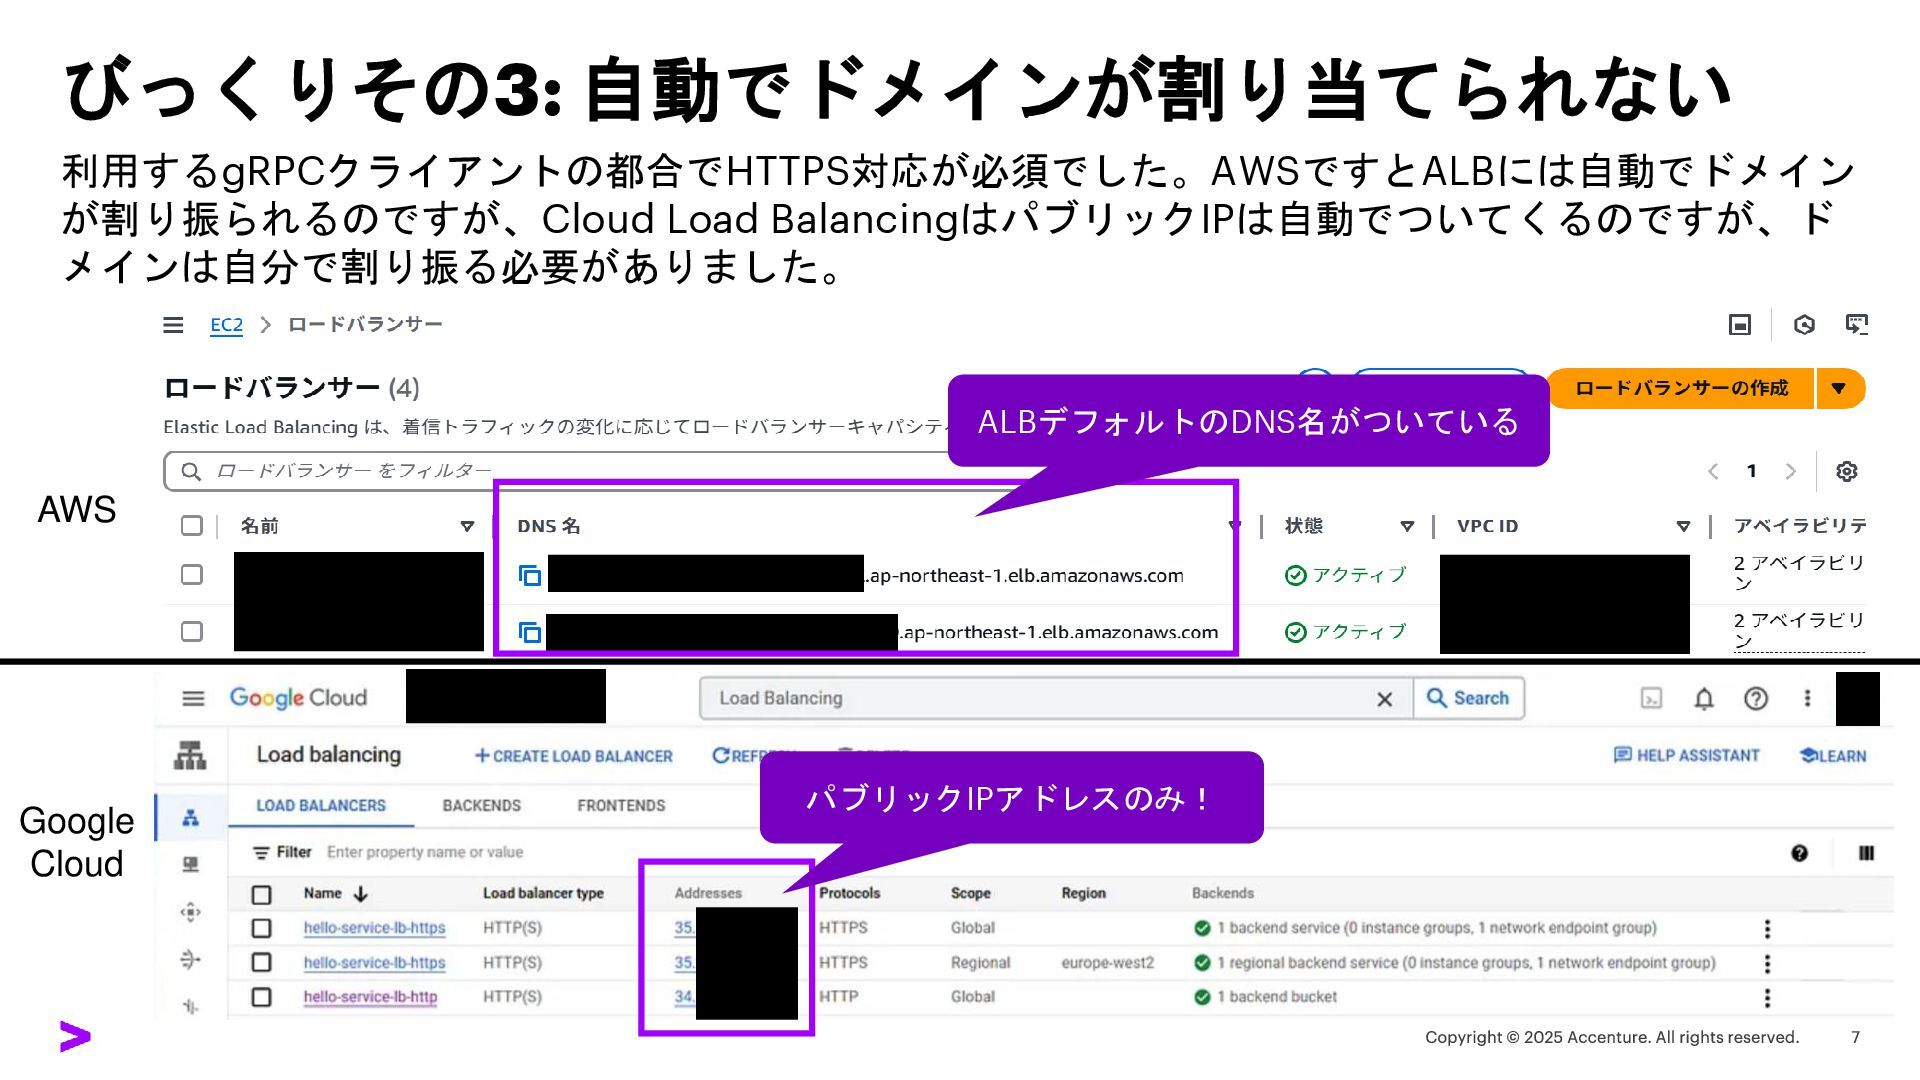Switch to the FRONTENDS tab
The image size is (1920, 1080).
point(620,805)
